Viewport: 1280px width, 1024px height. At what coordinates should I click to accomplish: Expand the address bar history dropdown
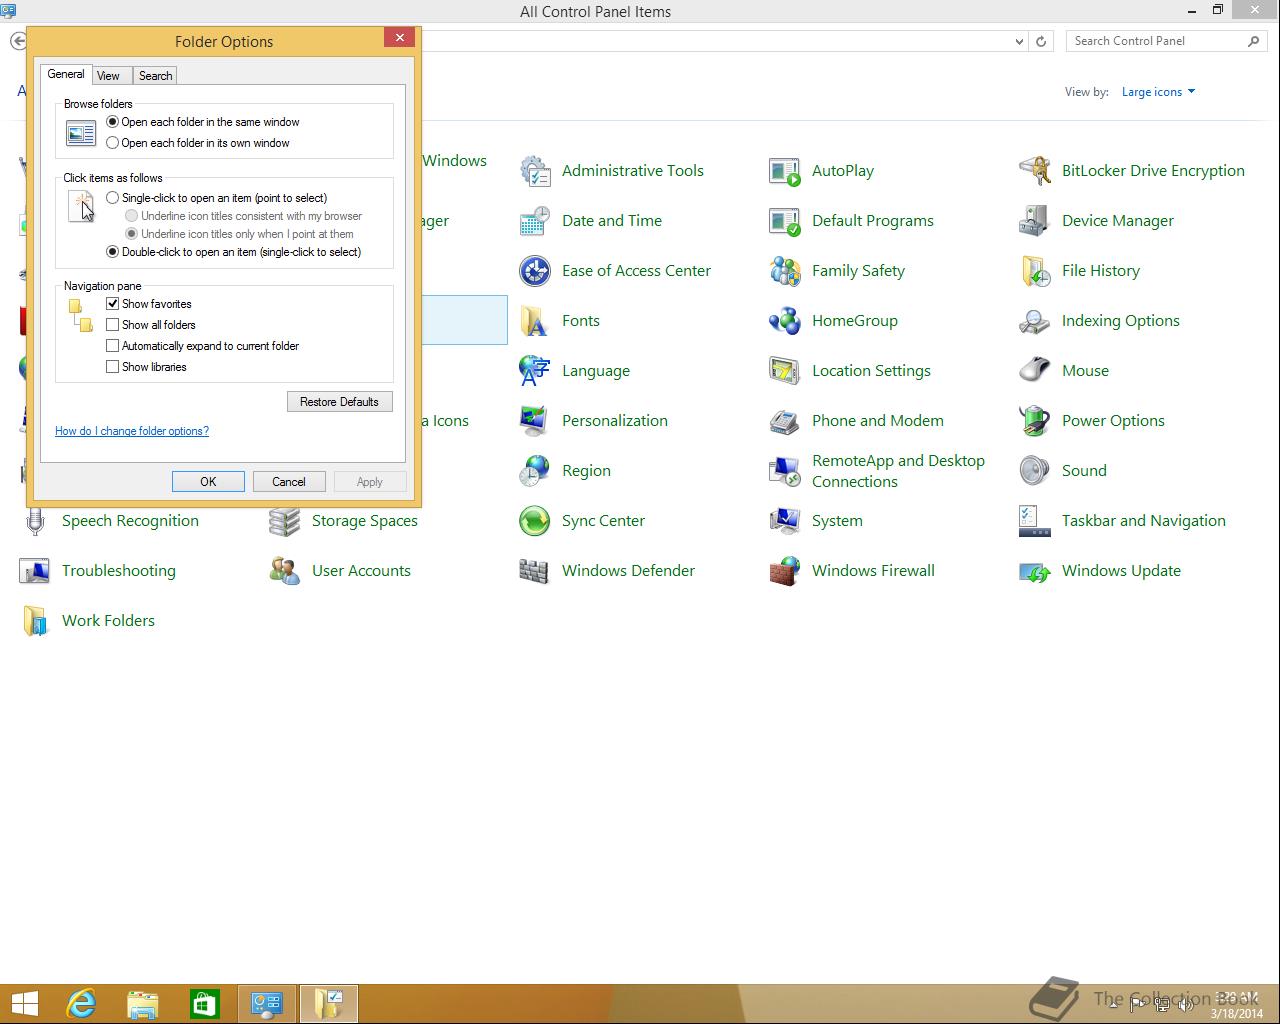click(1019, 41)
